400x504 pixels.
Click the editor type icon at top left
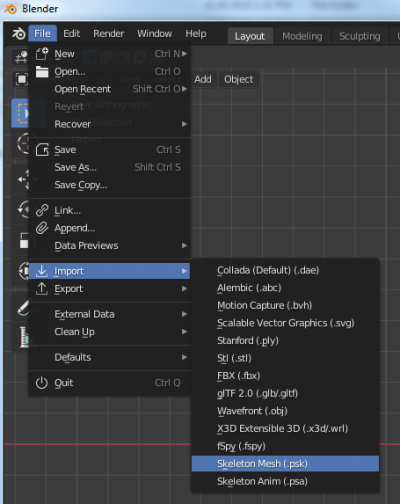[x=21, y=57]
